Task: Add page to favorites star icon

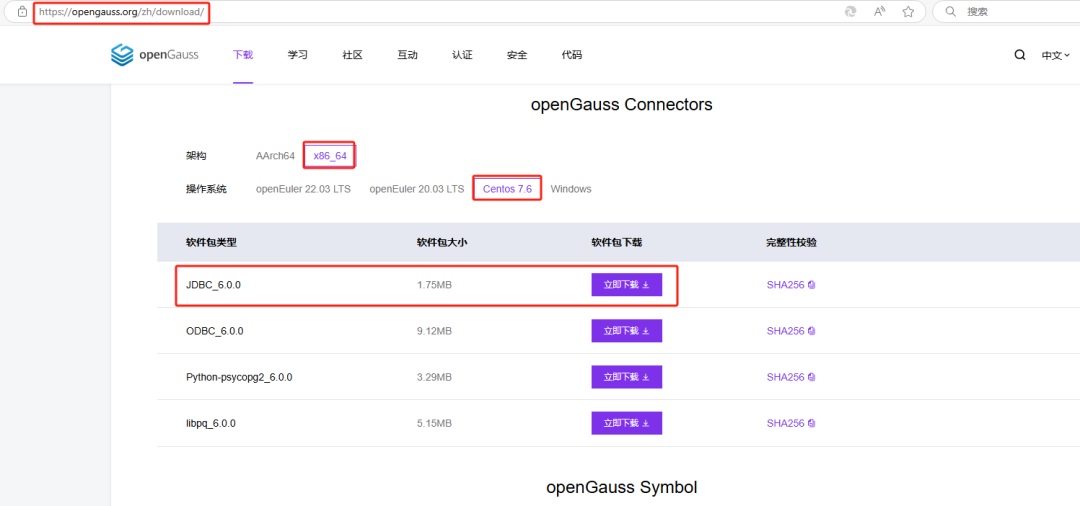Action: 908,12
